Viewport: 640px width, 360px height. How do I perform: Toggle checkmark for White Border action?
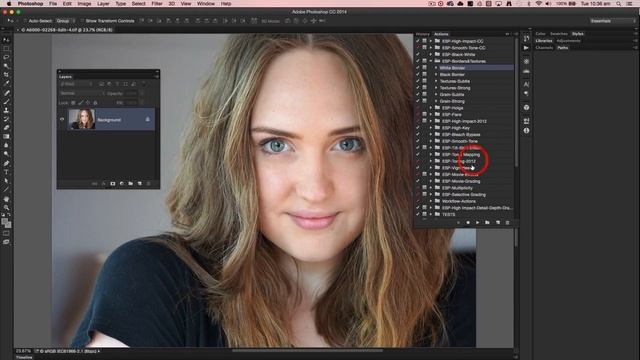(x=418, y=68)
